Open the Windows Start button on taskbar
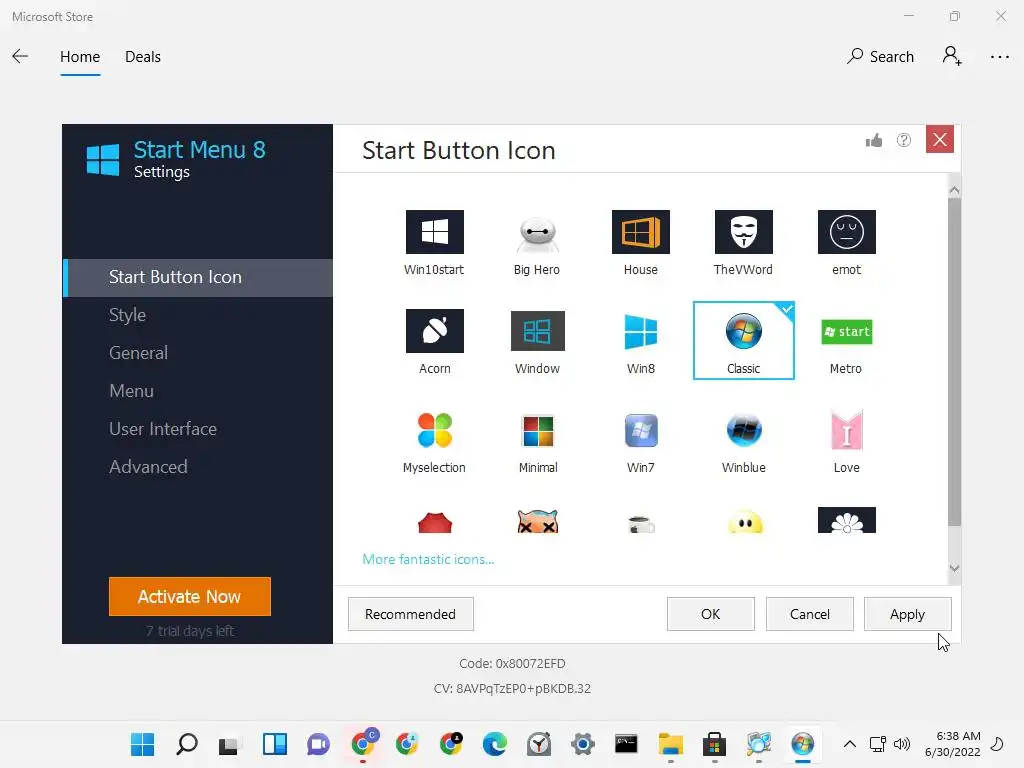Image resolution: width=1024 pixels, height=768 pixels. 142,744
